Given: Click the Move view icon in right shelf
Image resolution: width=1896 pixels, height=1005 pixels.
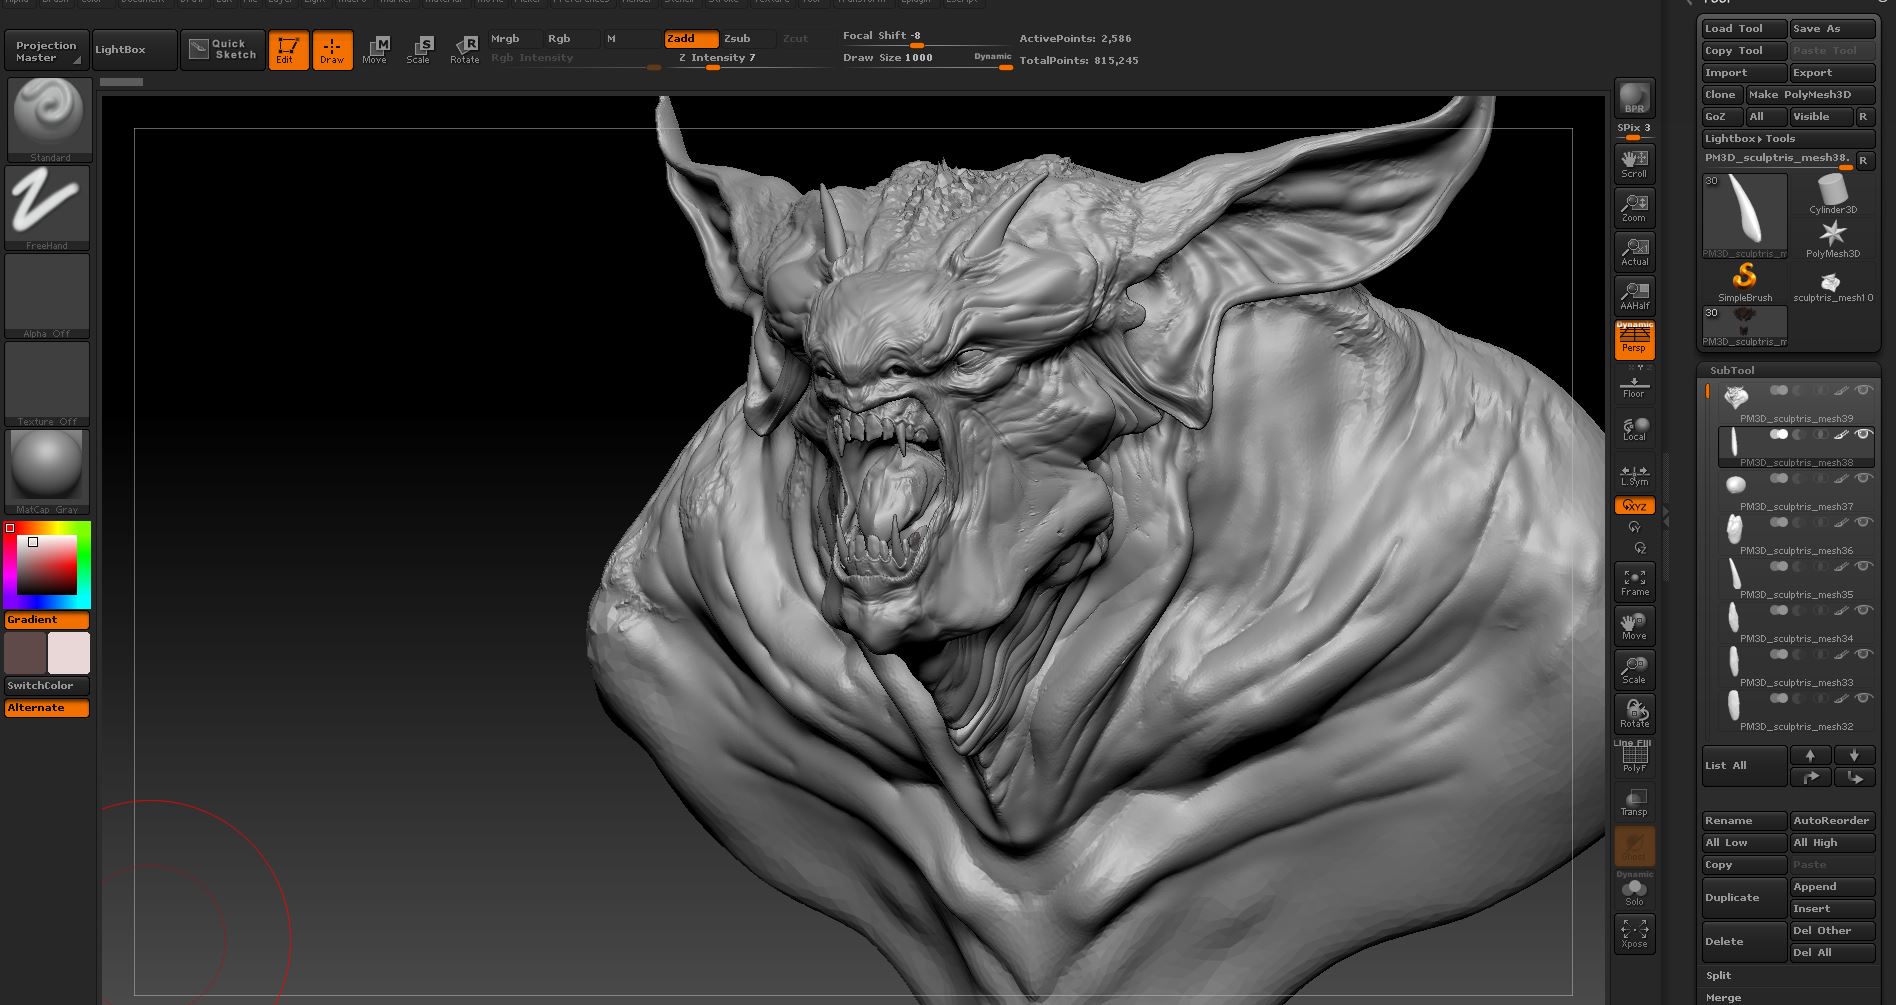Looking at the screenshot, I should pos(1634,626).
